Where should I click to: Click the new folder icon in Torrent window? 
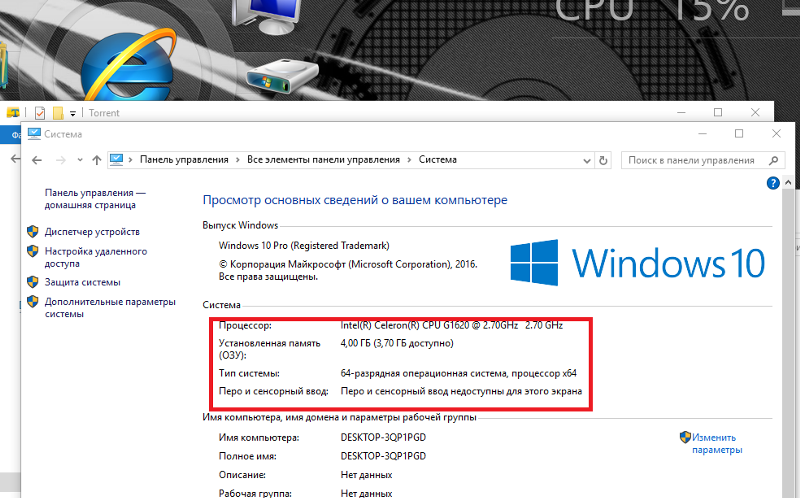(58, 113)
